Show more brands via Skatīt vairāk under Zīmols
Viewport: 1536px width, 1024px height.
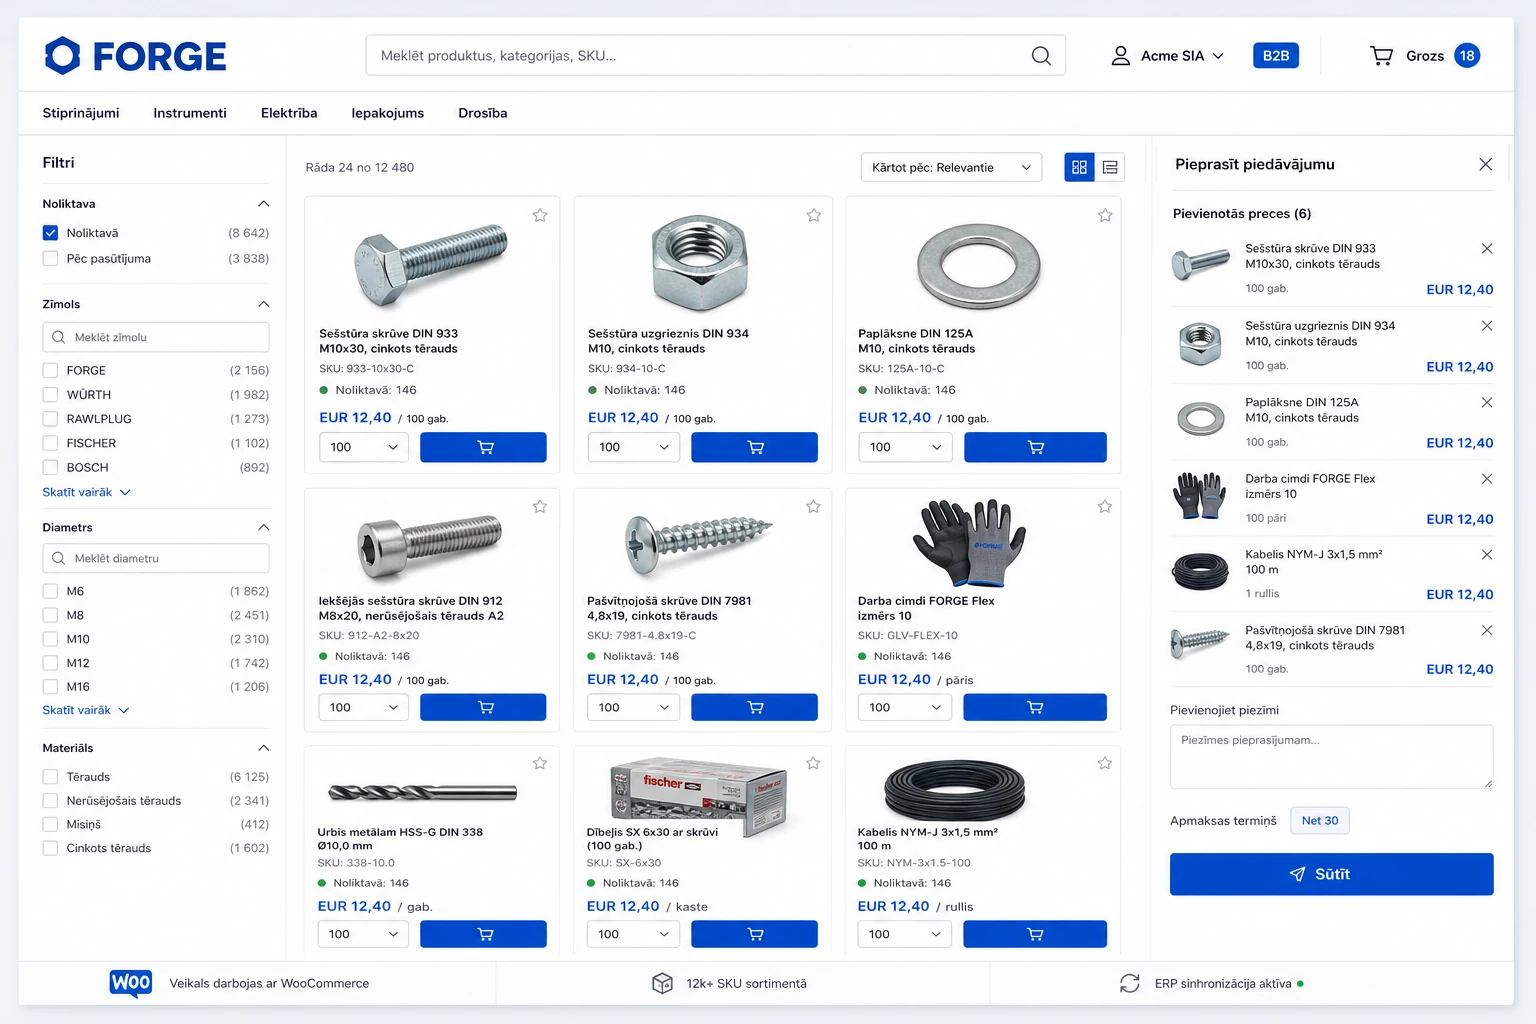click(86, 492)
